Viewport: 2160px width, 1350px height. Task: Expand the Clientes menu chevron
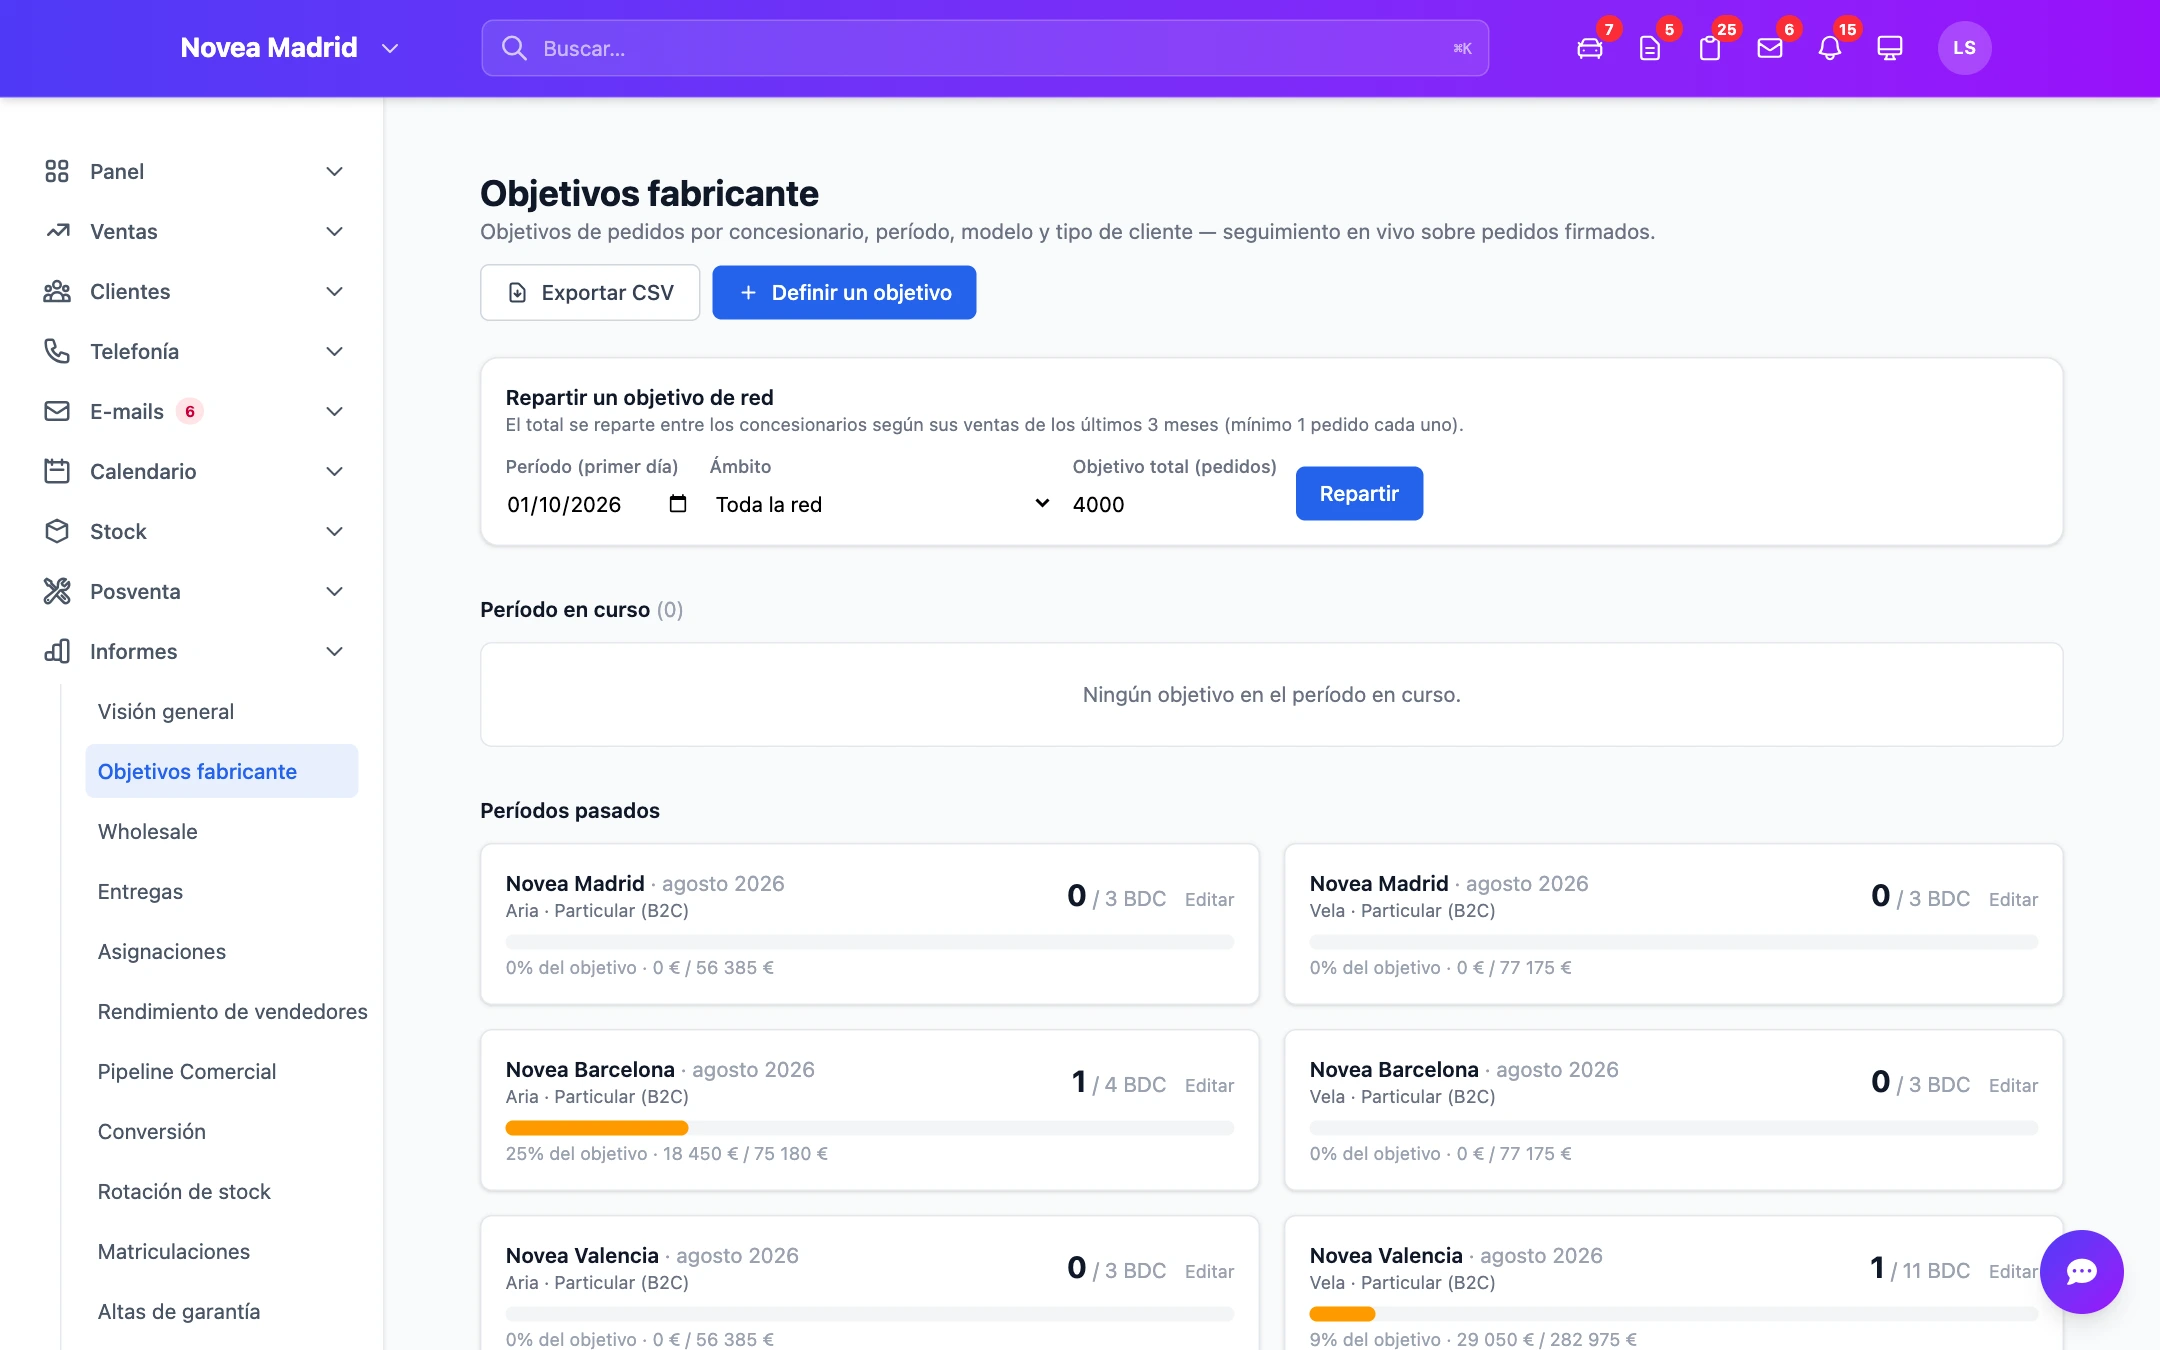click(x=335, y=291)
